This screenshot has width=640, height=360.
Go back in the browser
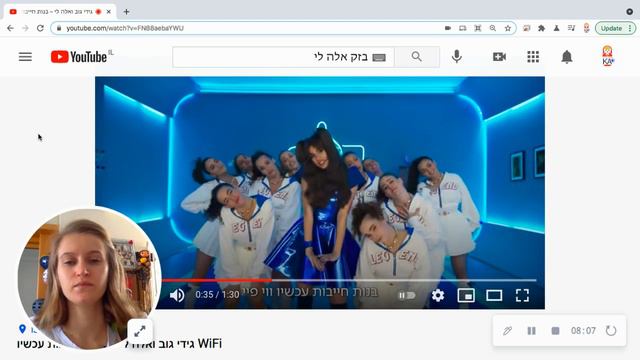point(10,28)
